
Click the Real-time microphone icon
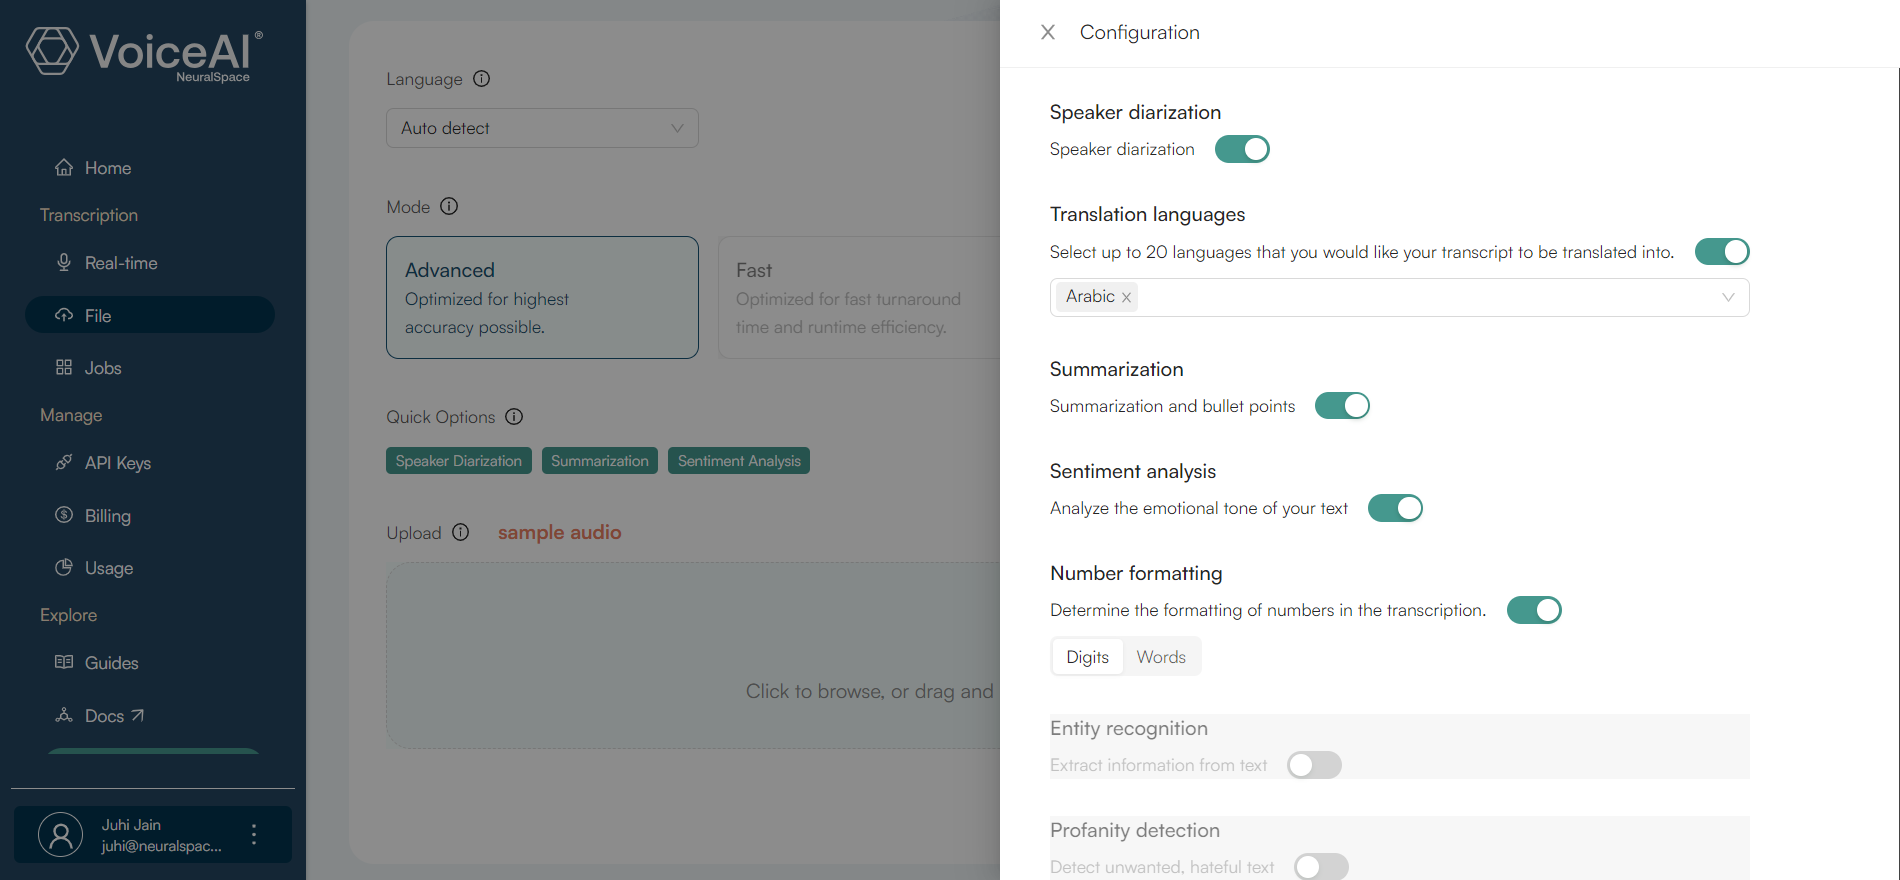click(64, 263)
